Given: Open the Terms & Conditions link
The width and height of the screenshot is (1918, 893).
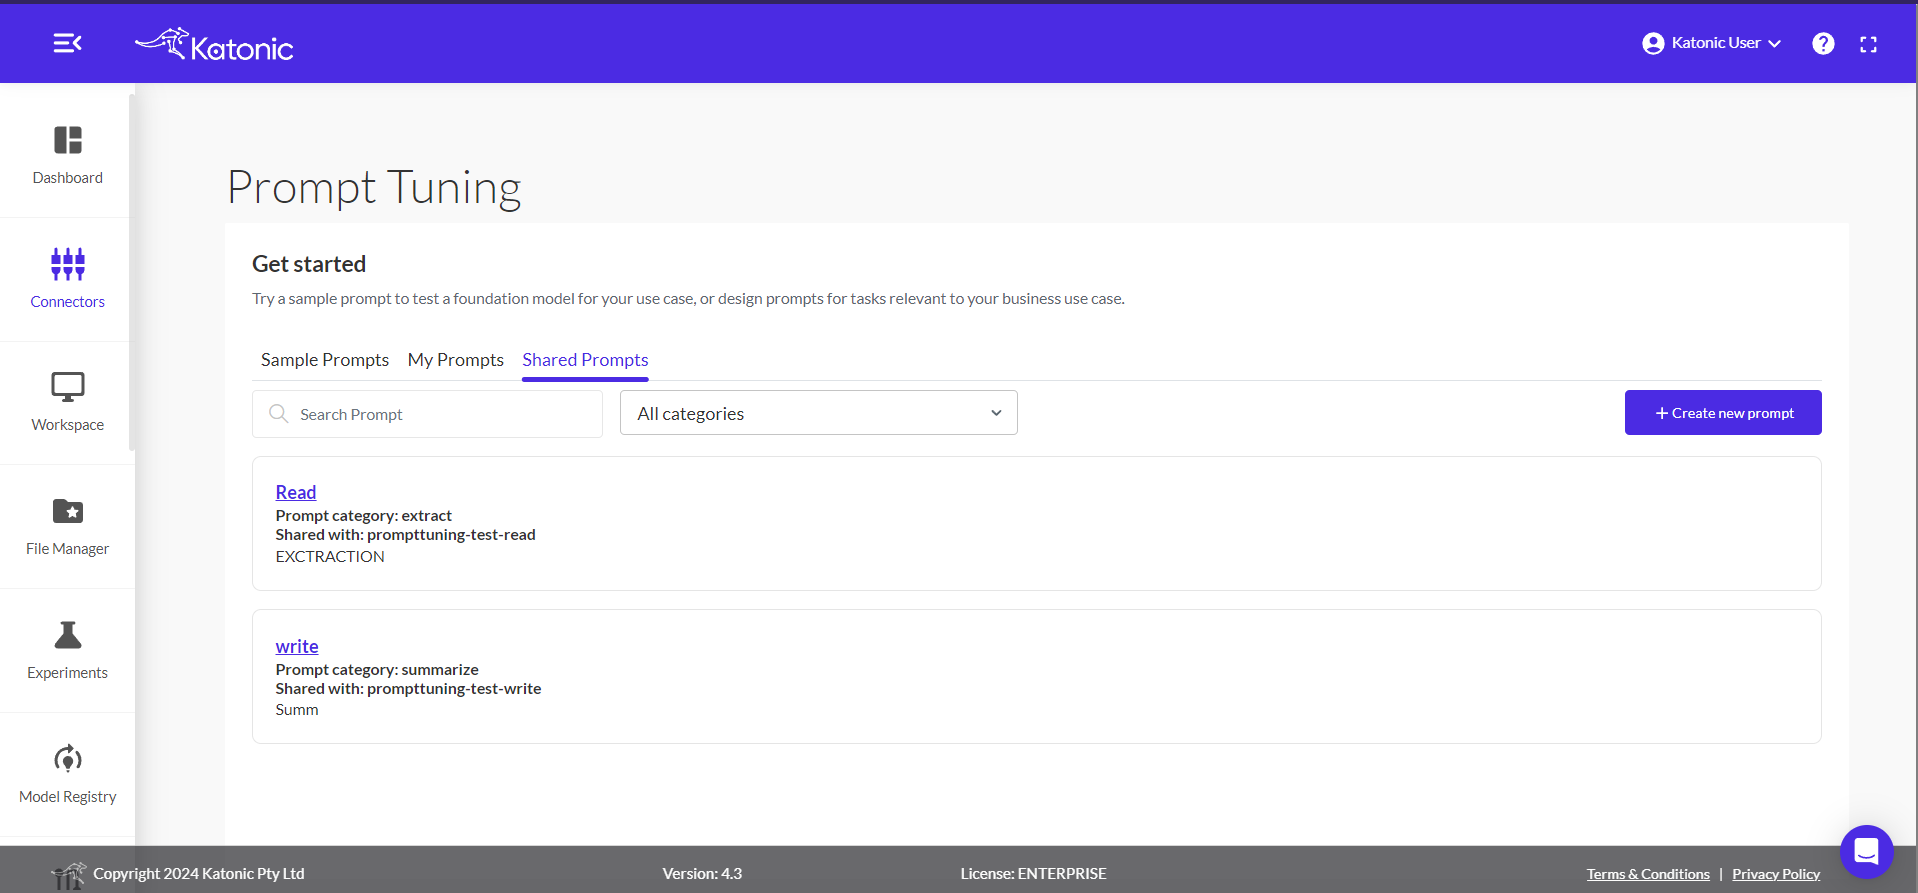Looking at the screenshot, I should pos(1648,874).
